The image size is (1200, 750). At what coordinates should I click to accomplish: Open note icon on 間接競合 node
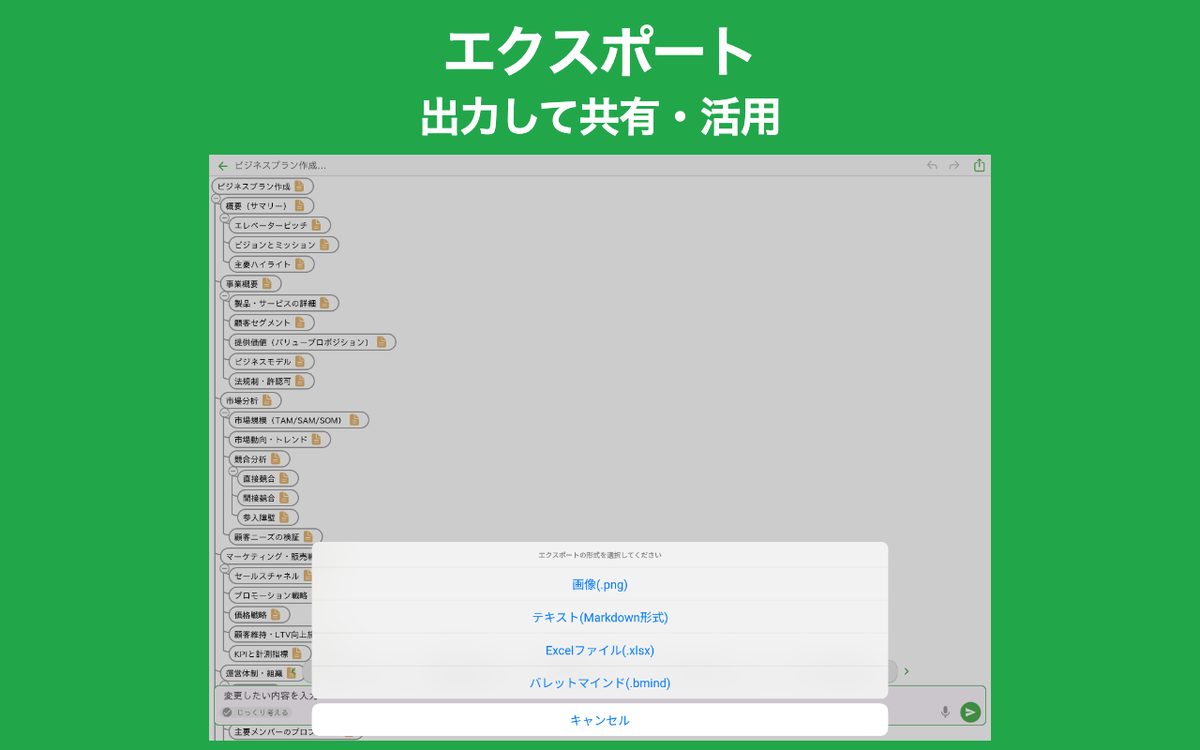(284, 498)
